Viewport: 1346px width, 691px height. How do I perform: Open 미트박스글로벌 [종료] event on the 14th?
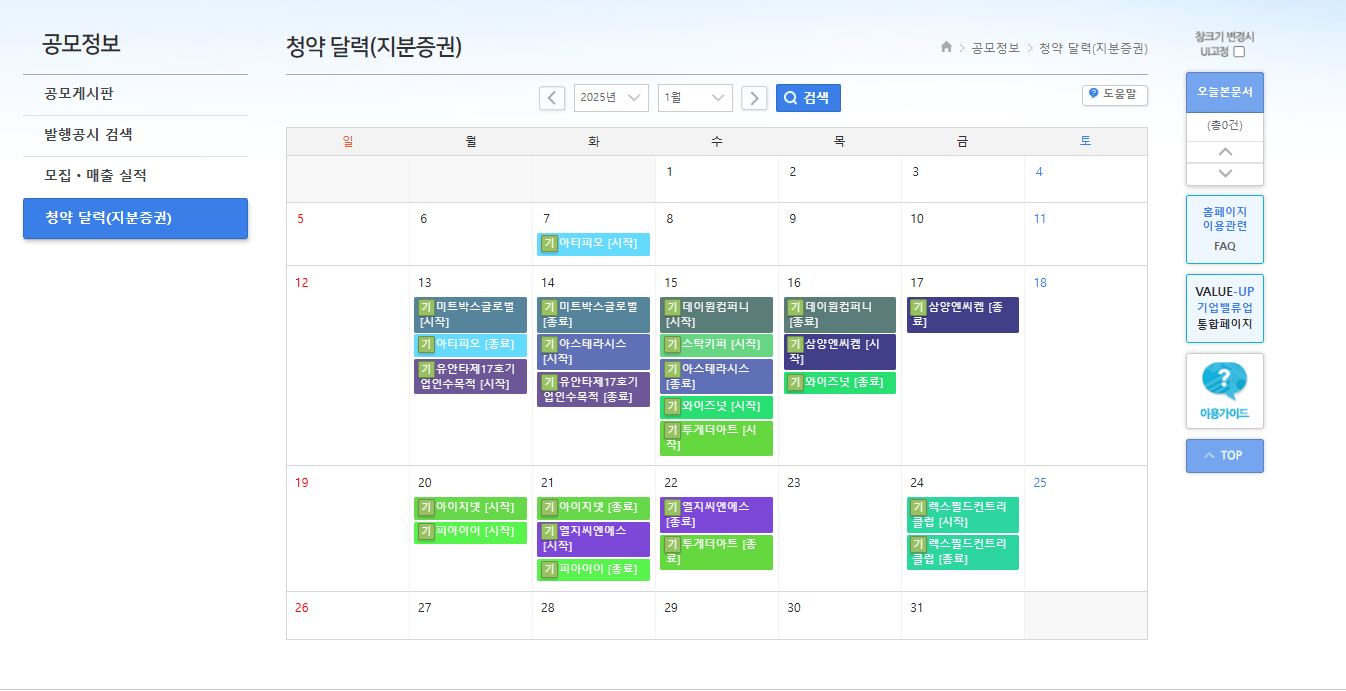593,315
